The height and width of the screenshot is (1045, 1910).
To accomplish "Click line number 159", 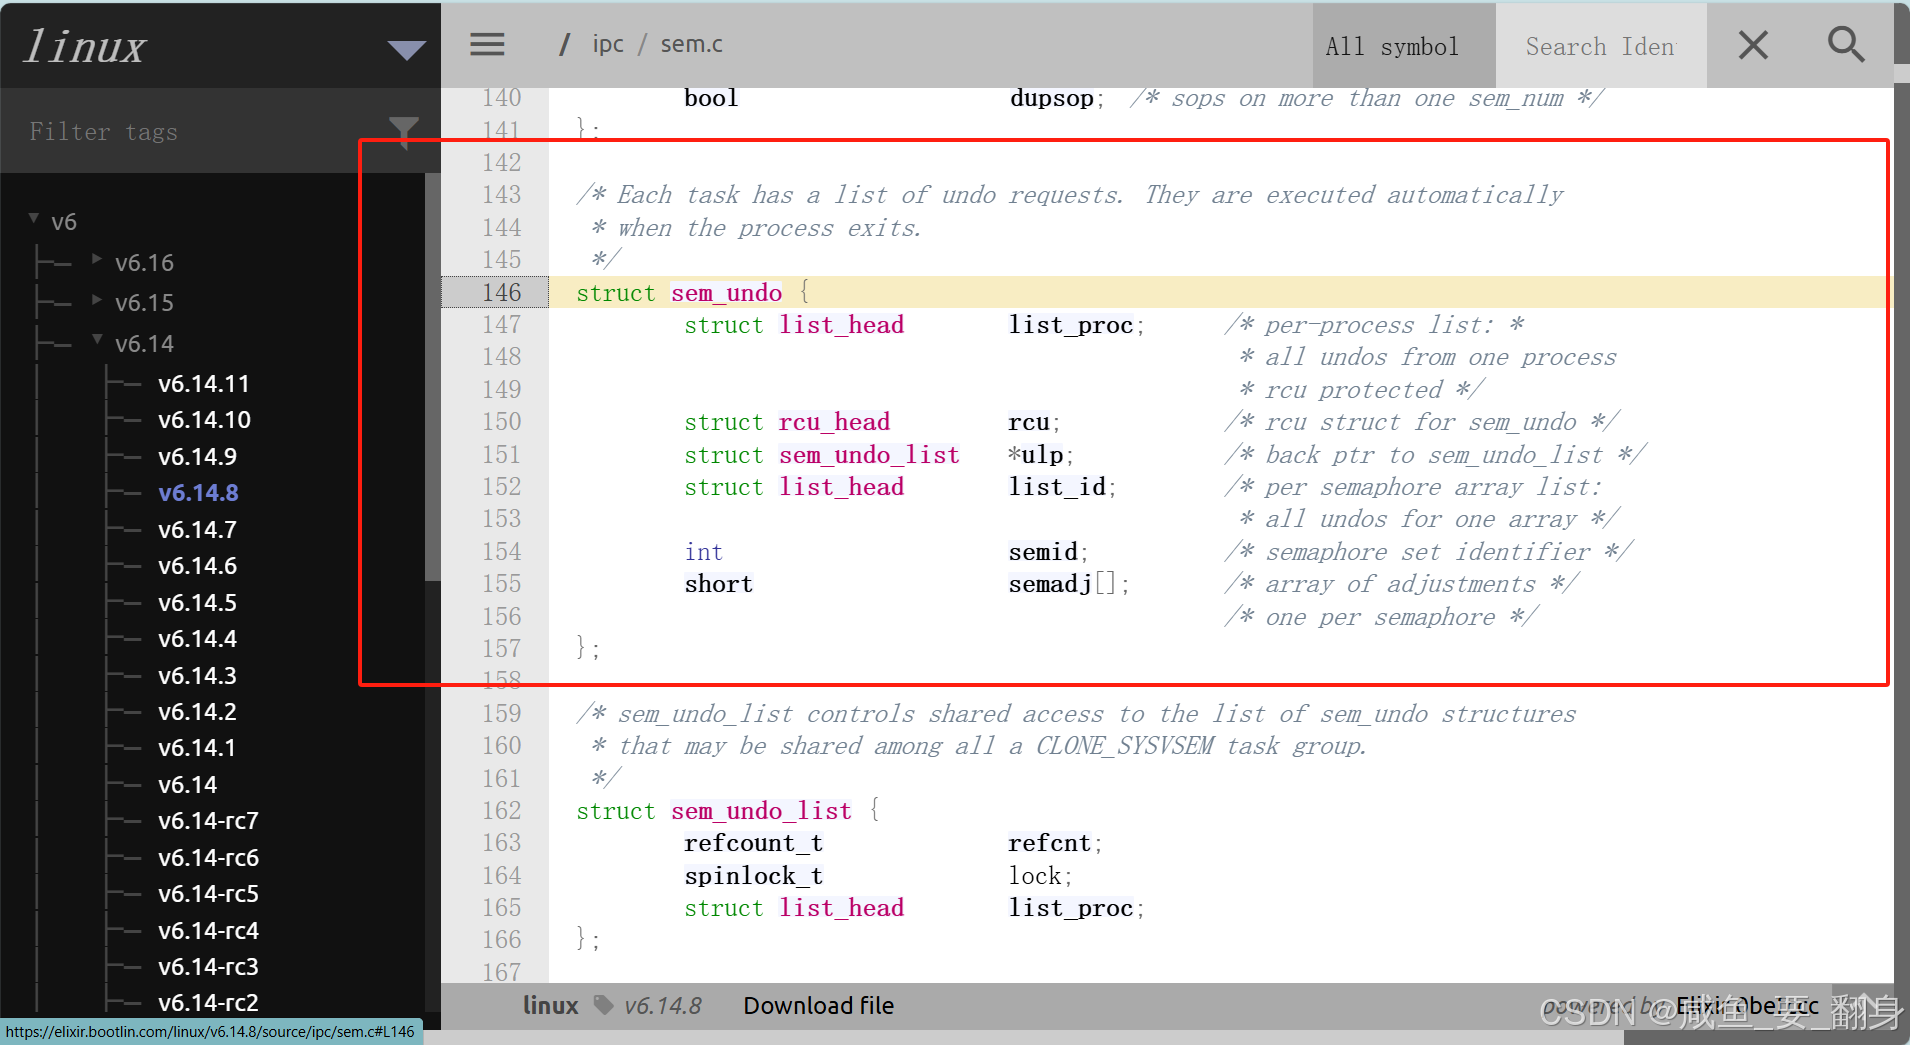I will (502, 714).
